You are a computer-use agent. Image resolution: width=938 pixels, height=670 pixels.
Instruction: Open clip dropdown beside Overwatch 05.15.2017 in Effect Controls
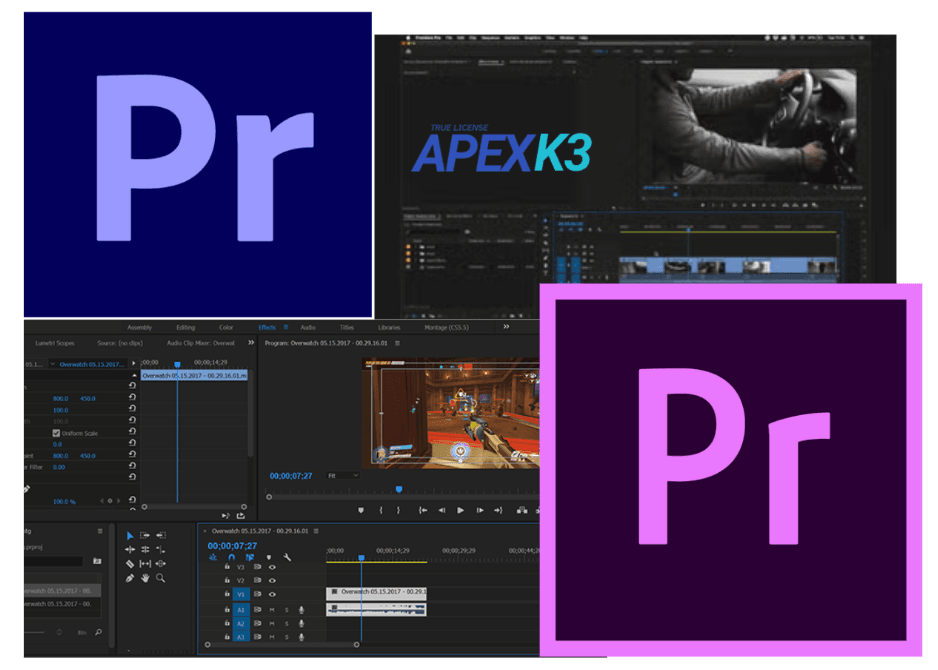tap(53, 364)
